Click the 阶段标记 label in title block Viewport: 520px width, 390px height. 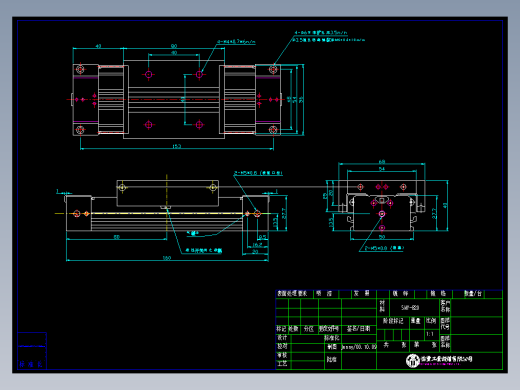(393, 321)
